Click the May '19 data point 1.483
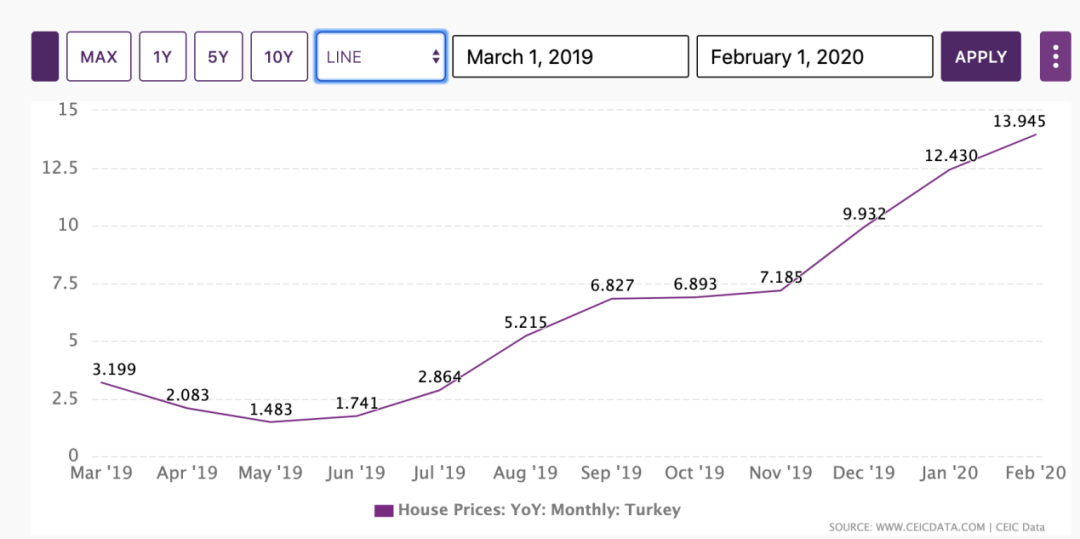This screenshot has height=539, width=1080. click(x=270, y=422)
